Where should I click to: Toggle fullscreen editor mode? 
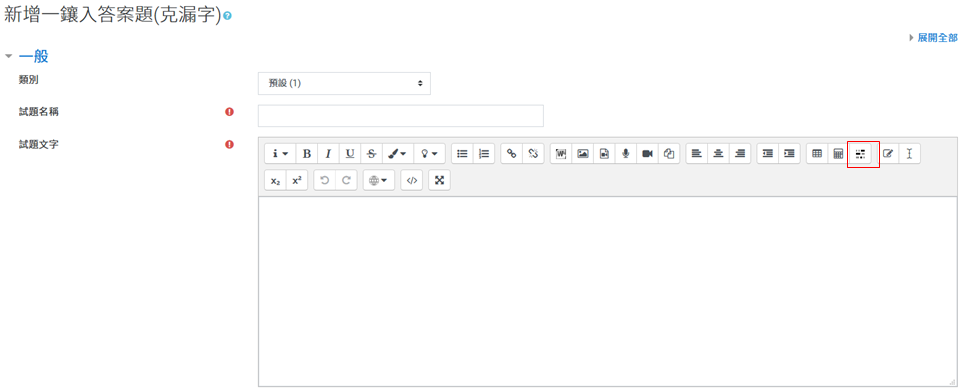coord(440,181)
